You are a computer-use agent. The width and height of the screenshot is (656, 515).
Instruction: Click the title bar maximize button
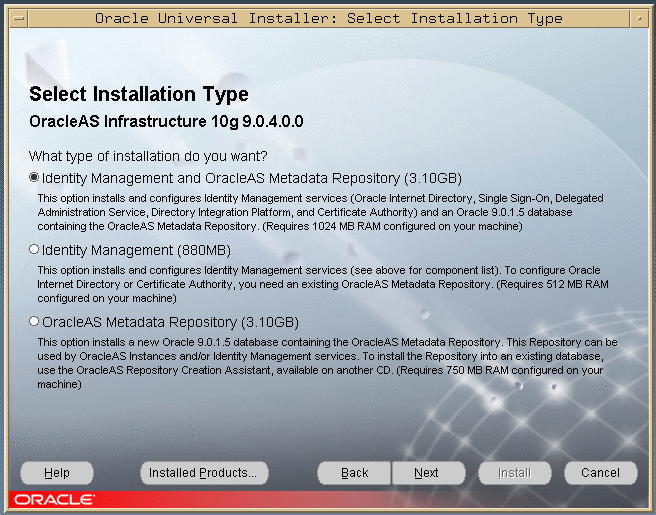[x=639, y=18]
